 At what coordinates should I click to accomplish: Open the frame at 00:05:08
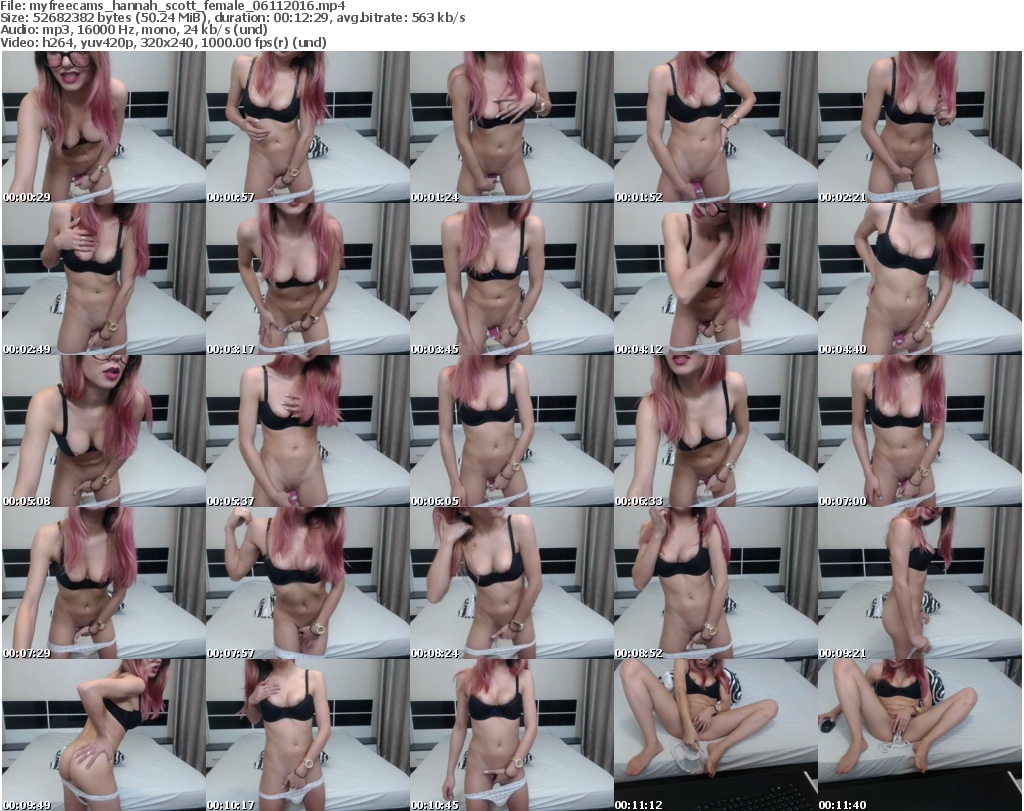103,431
